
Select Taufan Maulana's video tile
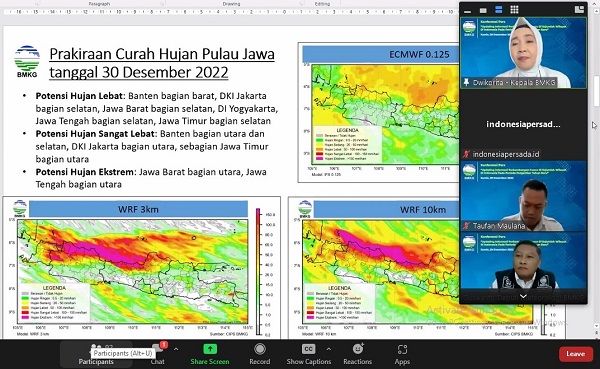[x=523, y=196]
